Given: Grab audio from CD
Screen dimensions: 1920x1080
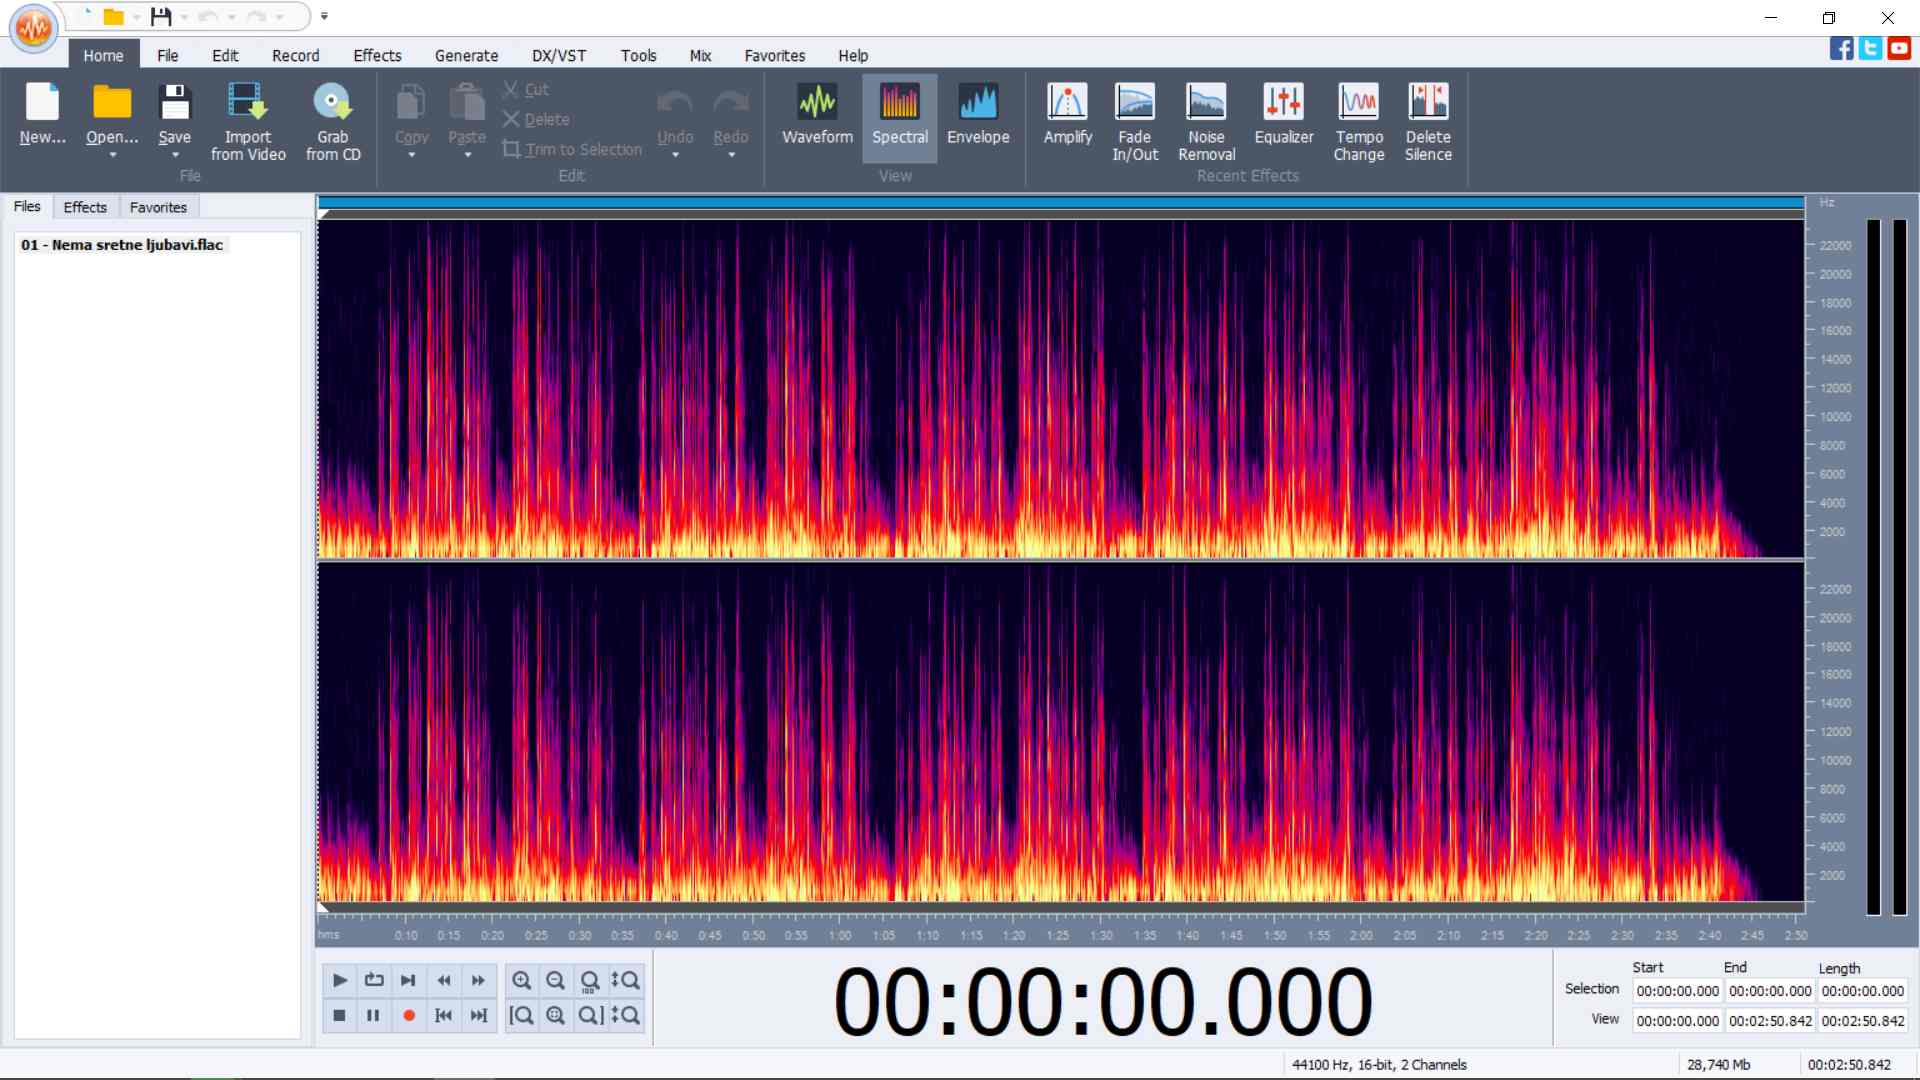Looking at the screenshot, I should coord(333,120).
